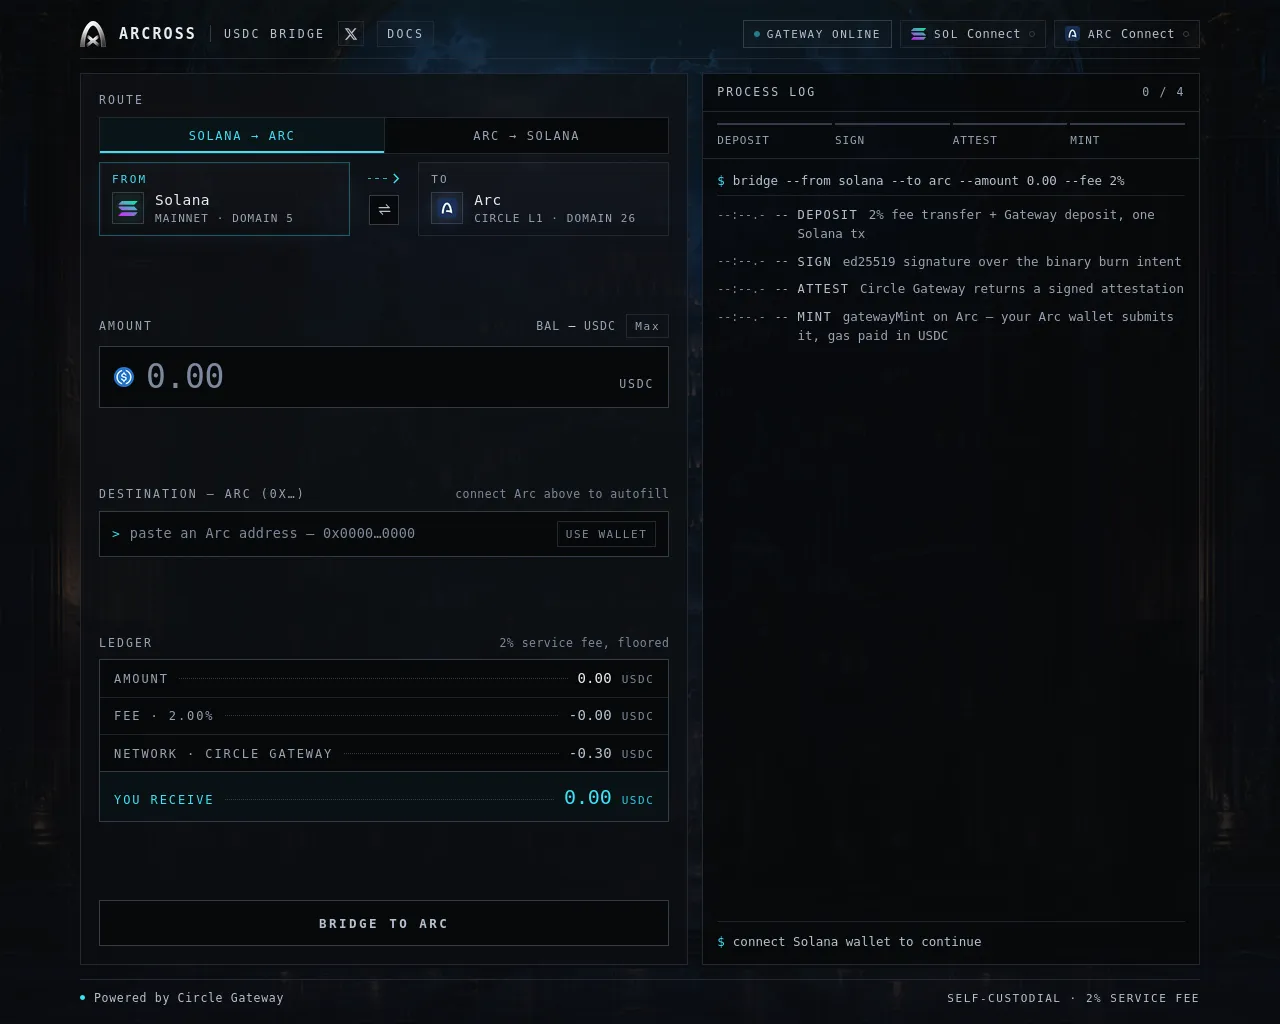Click the DEPOSIT step in process log
The width and height of the screenshot is (1280, 1024).
[x=774, y=134]
